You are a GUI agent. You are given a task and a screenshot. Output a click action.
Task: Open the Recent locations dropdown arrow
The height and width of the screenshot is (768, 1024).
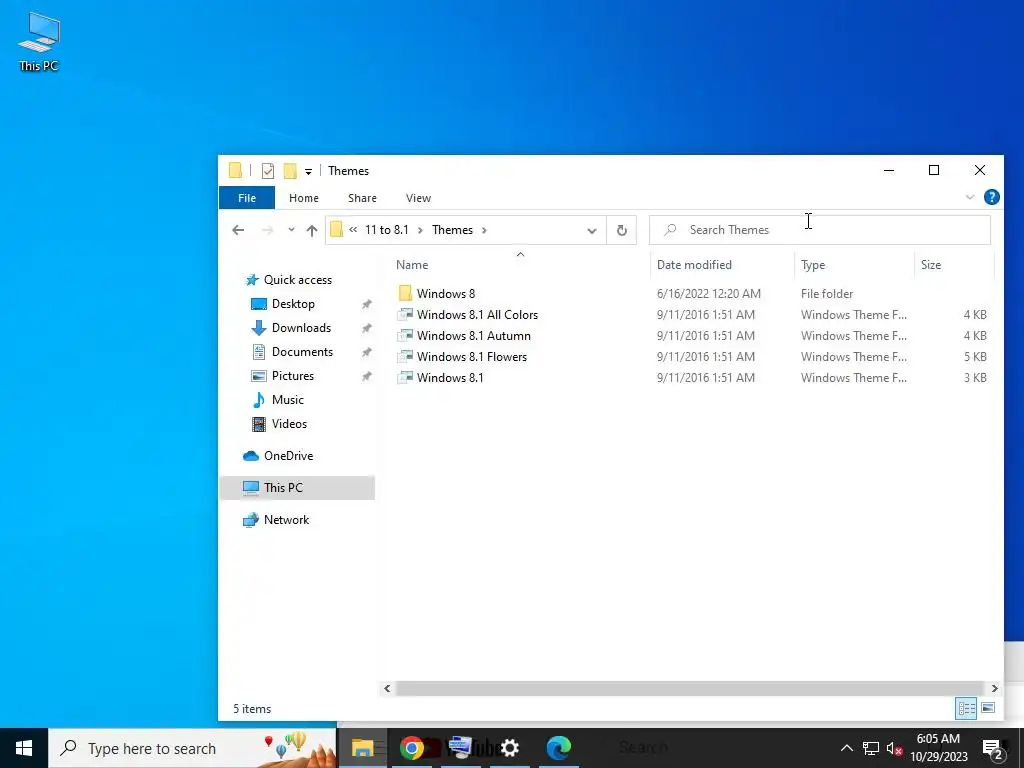(291, 230)
